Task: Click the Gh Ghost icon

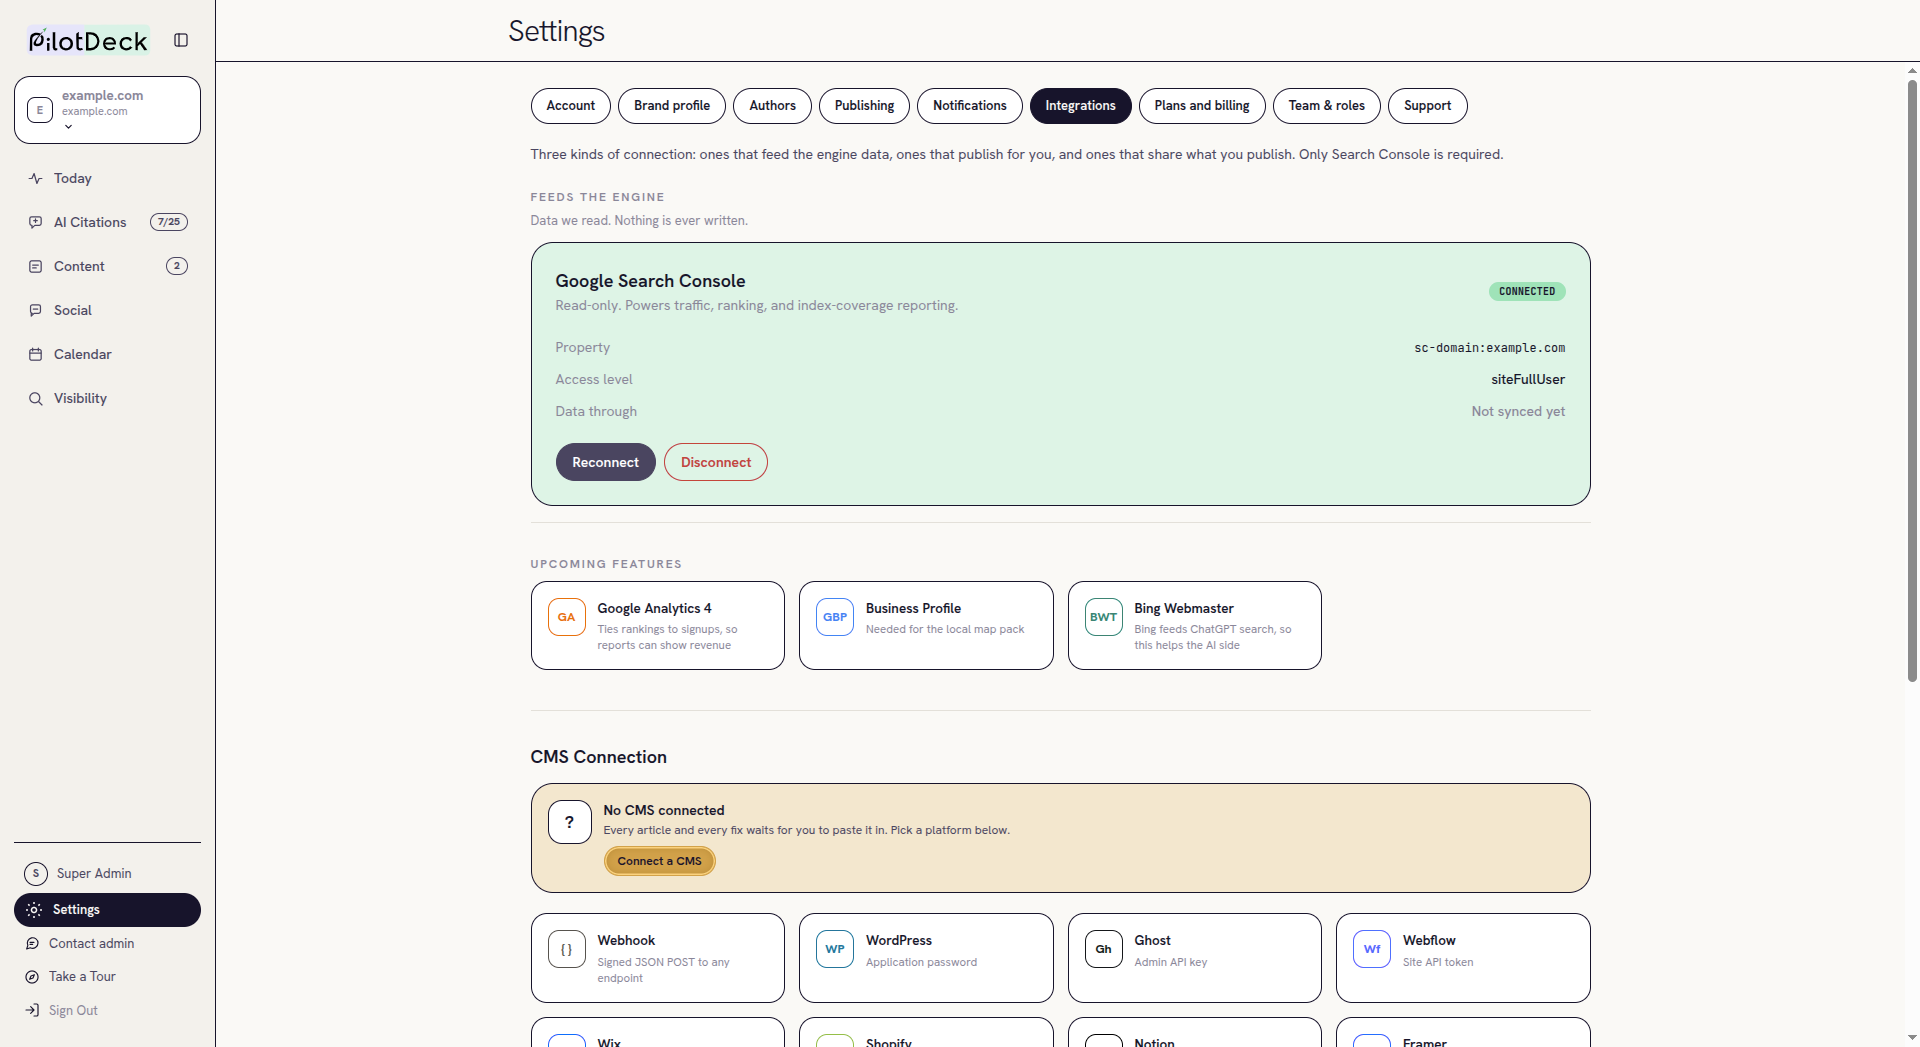Action: pos(1104,949)
